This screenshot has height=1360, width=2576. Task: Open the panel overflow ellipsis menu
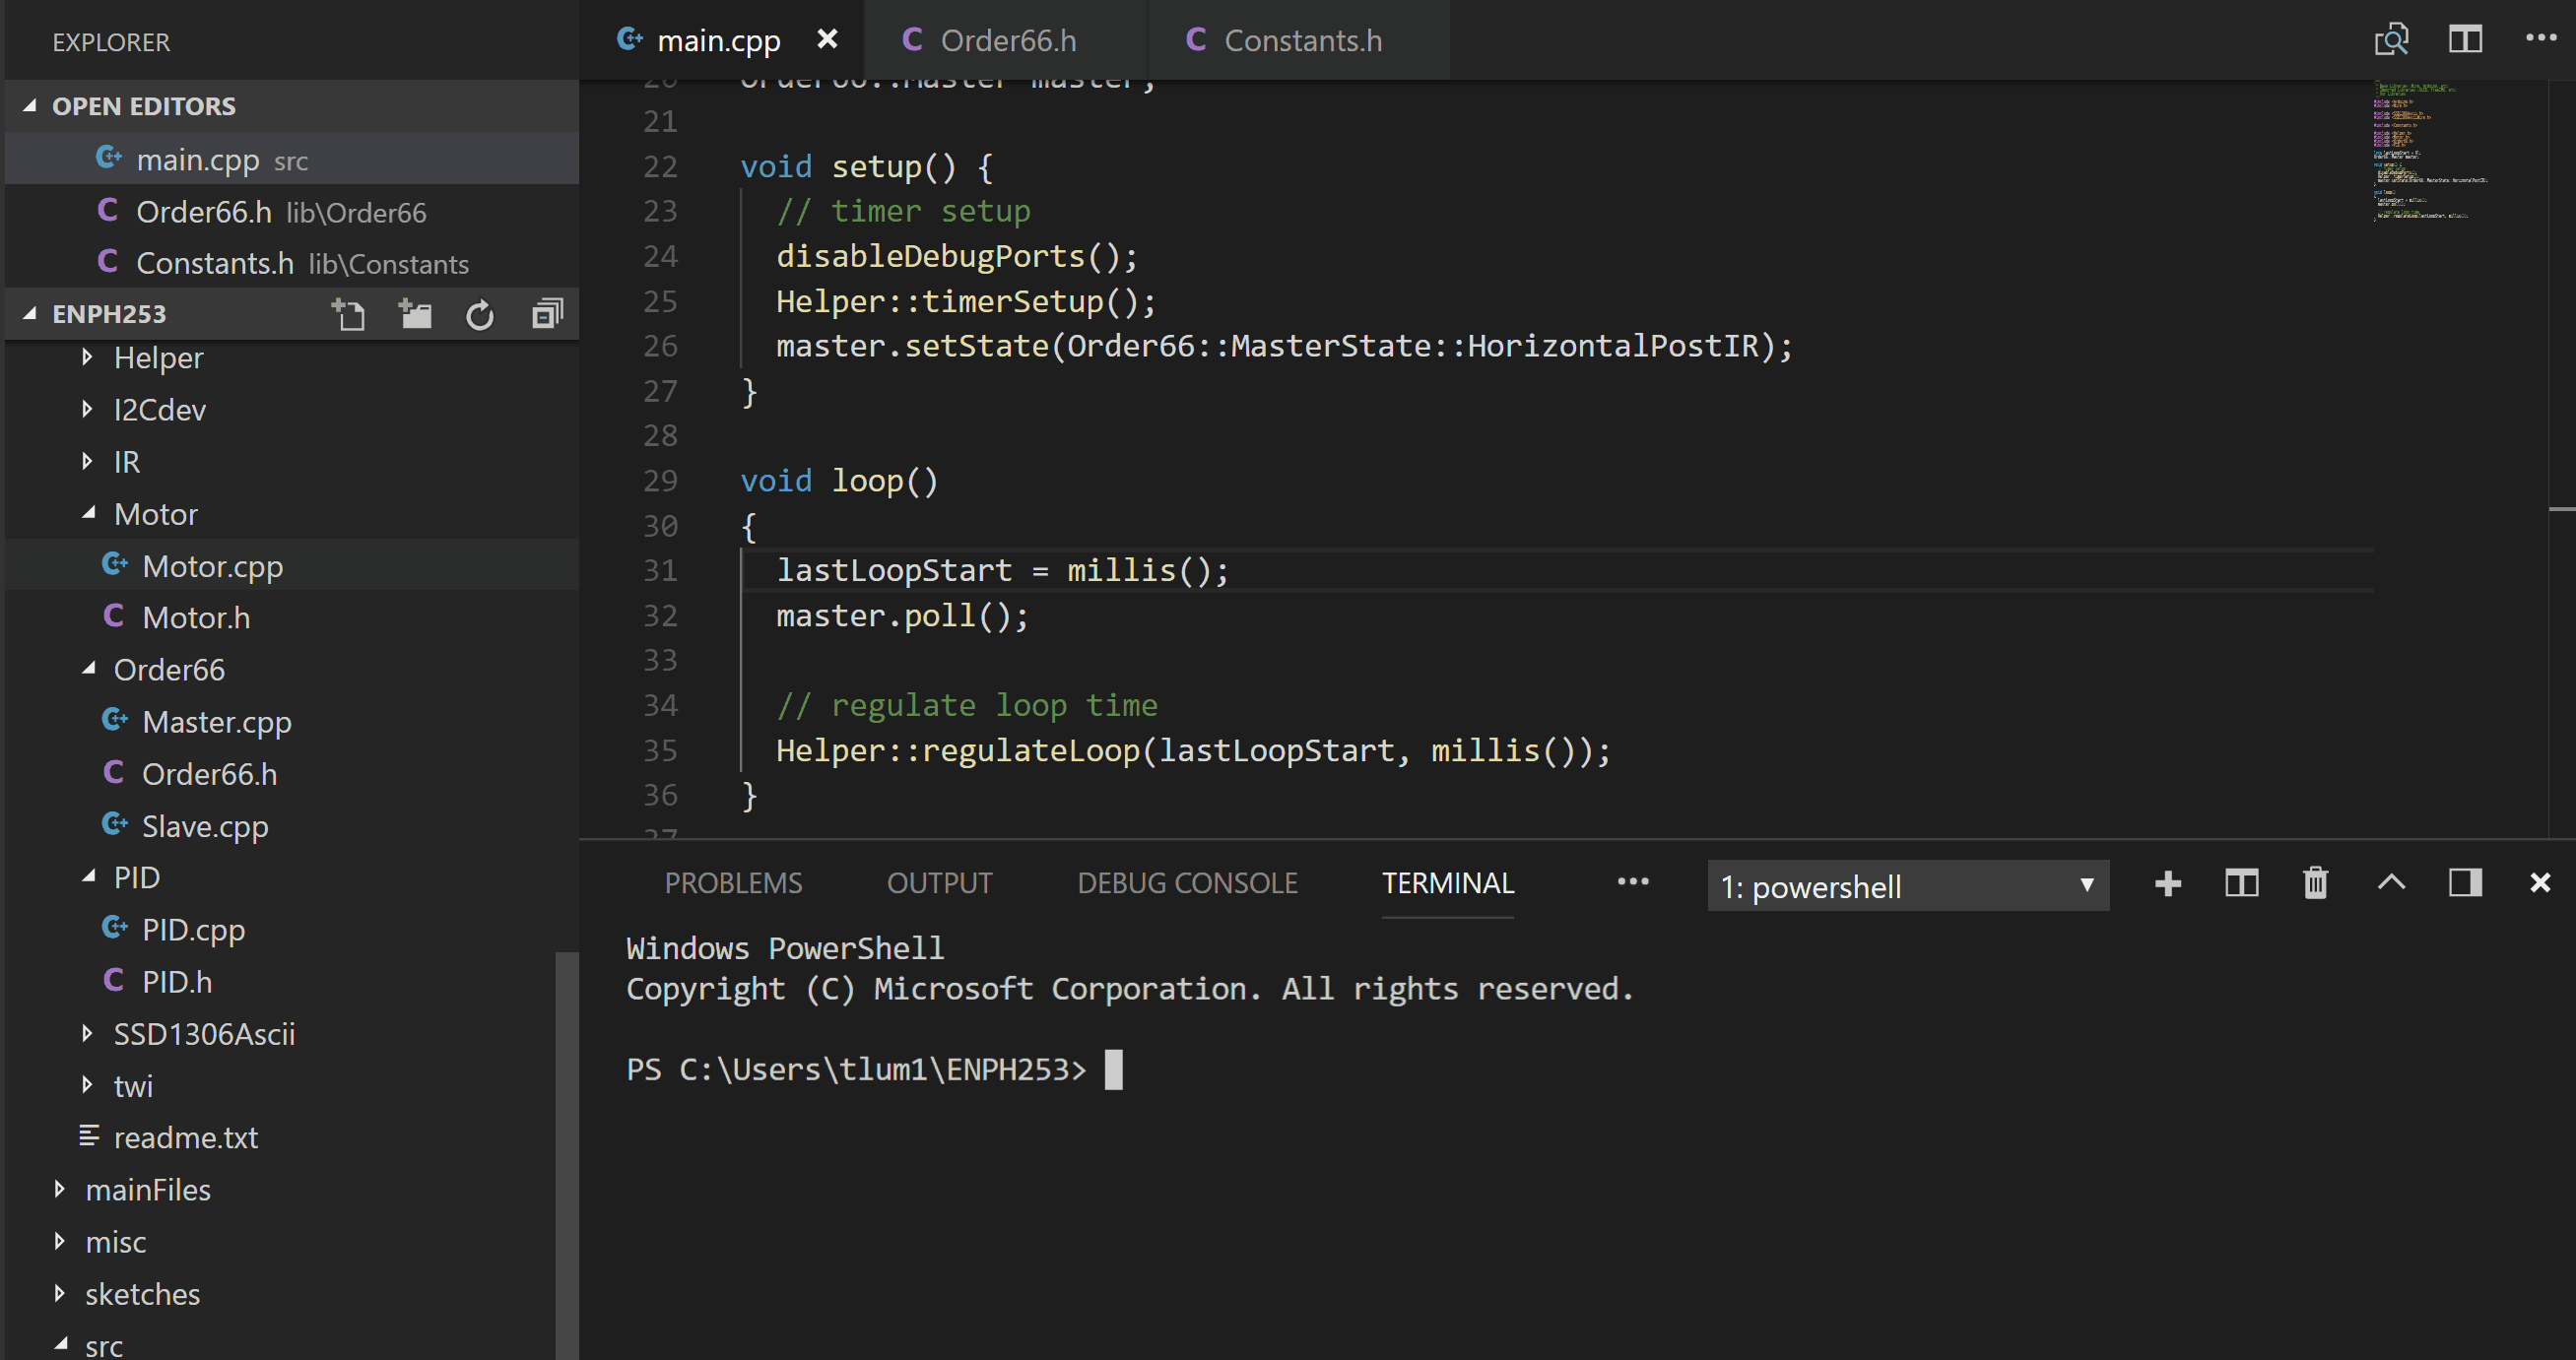coord(1632,881)
